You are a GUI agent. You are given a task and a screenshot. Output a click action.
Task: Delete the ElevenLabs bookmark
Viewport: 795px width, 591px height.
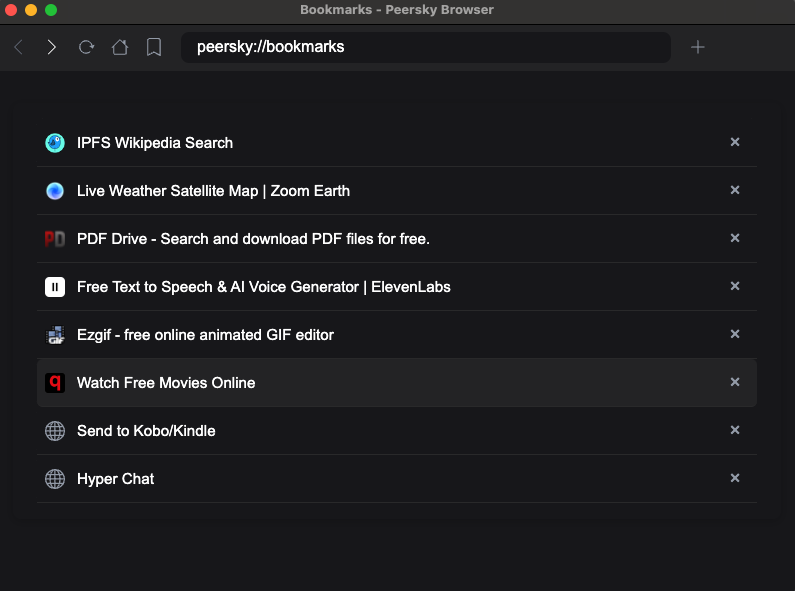tap(735, 286)
